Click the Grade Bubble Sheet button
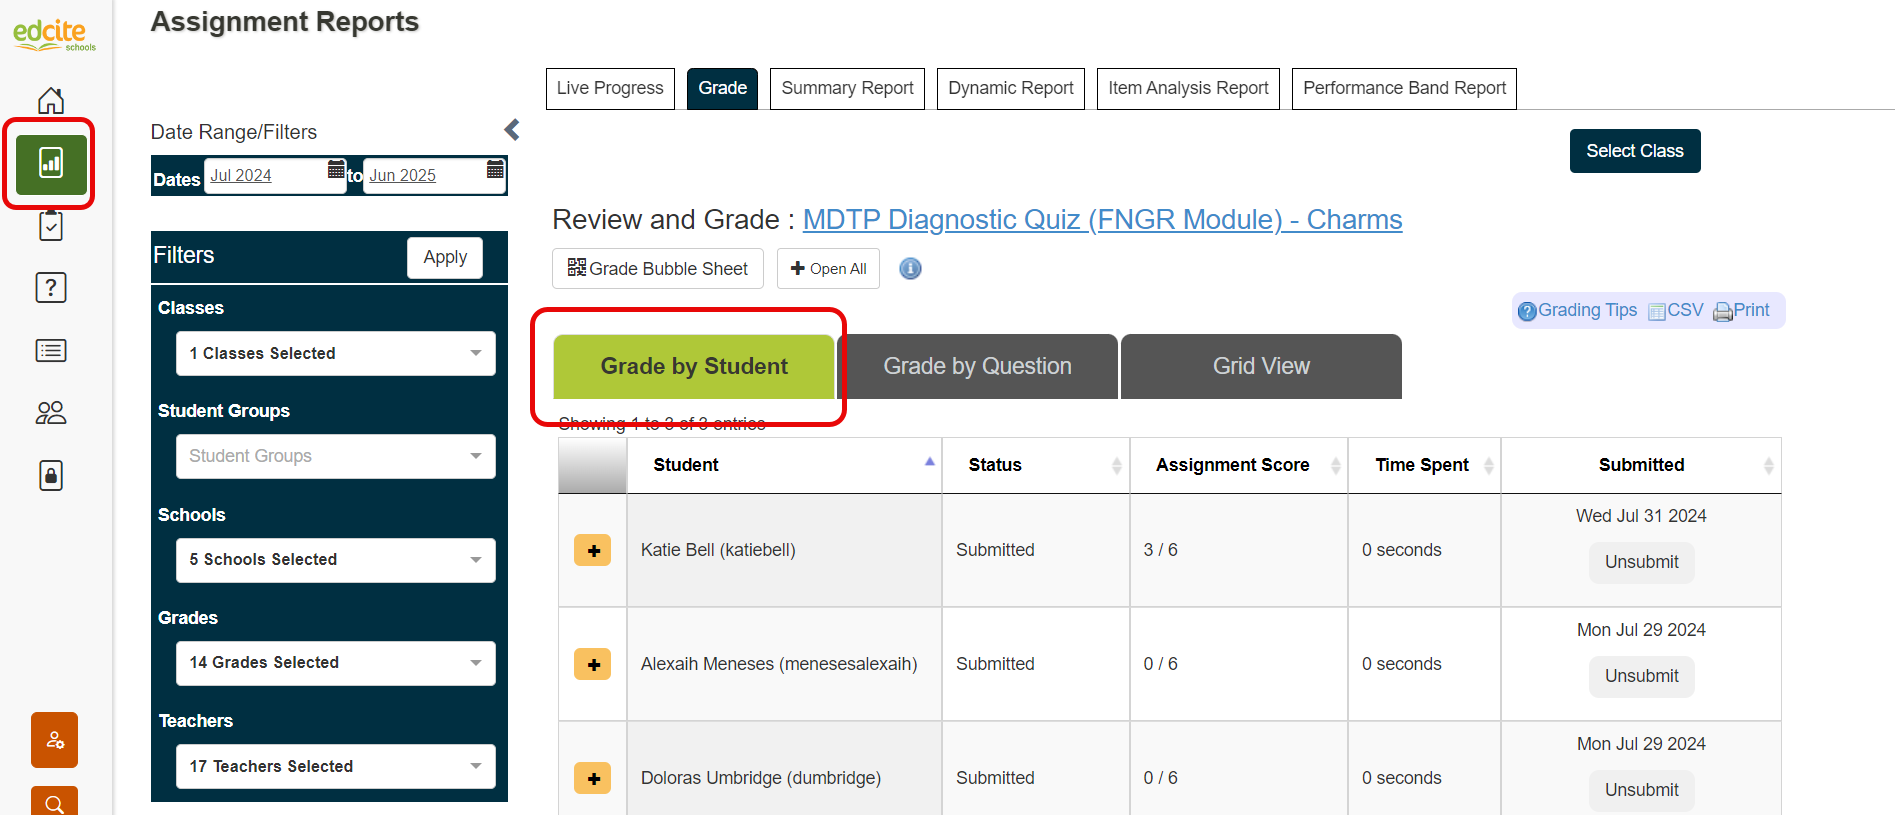1895x815 pixels. [658, 269]
